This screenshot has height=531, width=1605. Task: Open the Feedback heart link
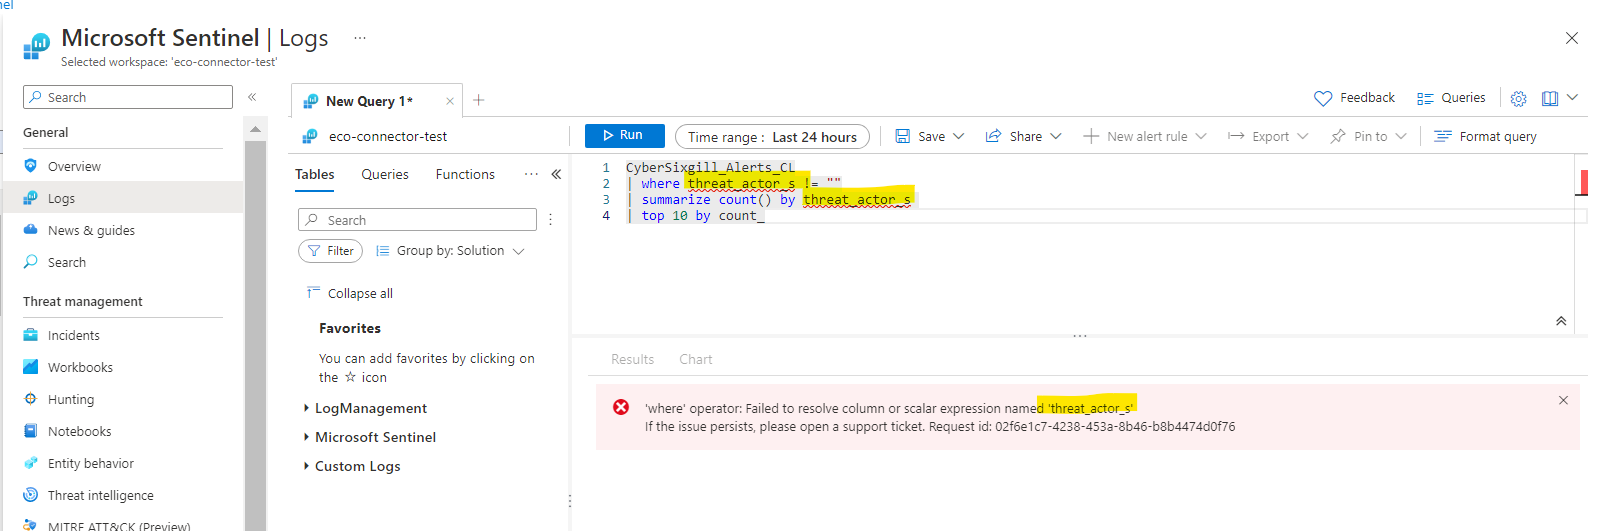coord(1354,98)
